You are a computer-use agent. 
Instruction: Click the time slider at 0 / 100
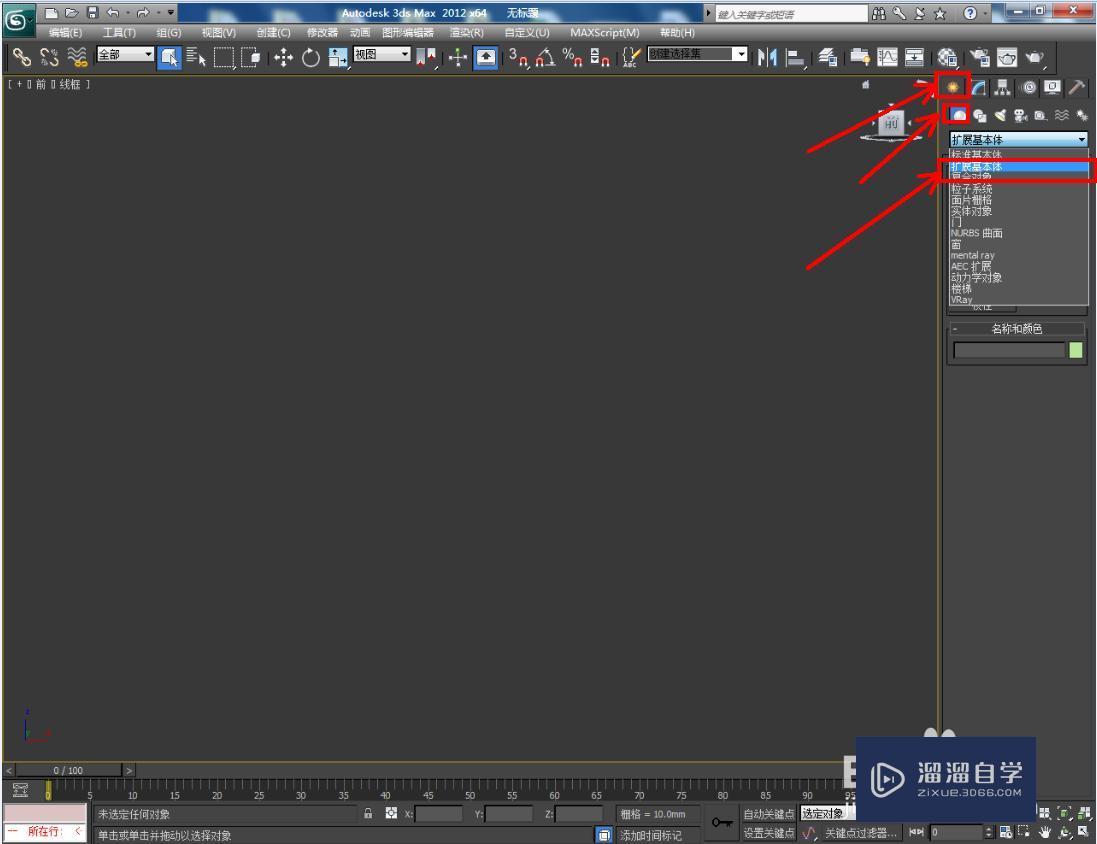[x=68, y=771]
